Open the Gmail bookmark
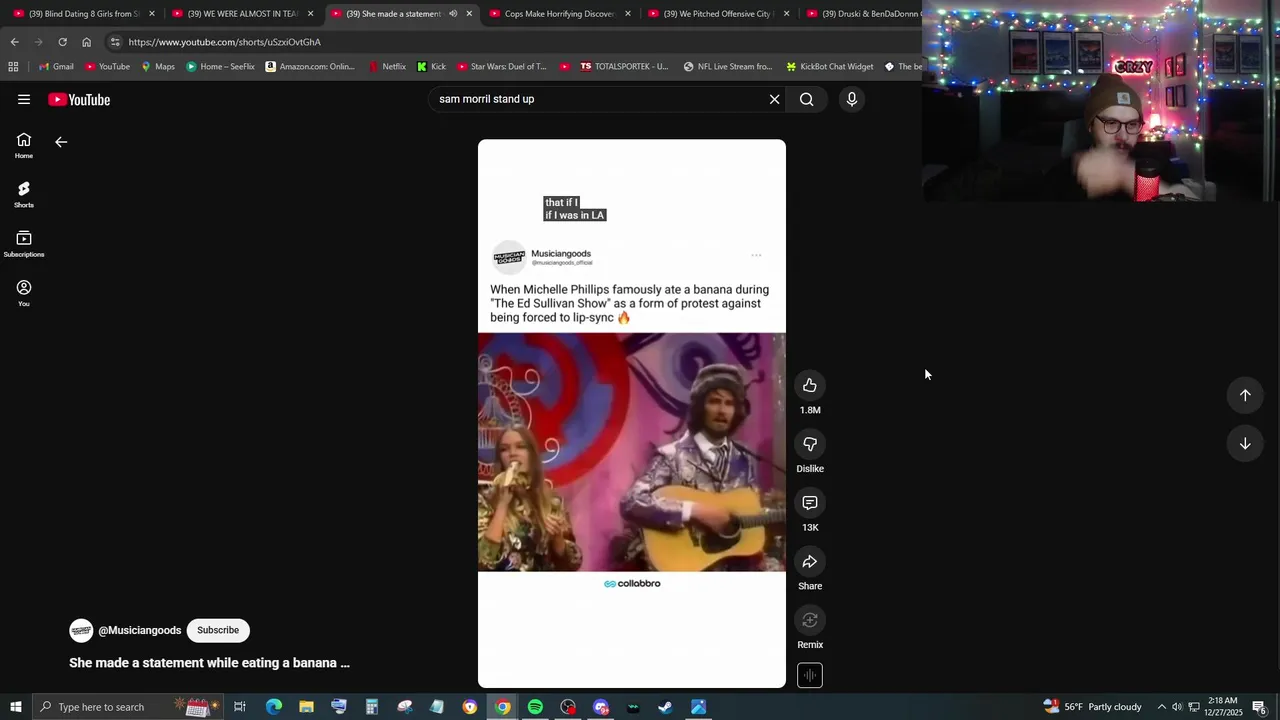1280x720 pixels. (x=55, y=67)
